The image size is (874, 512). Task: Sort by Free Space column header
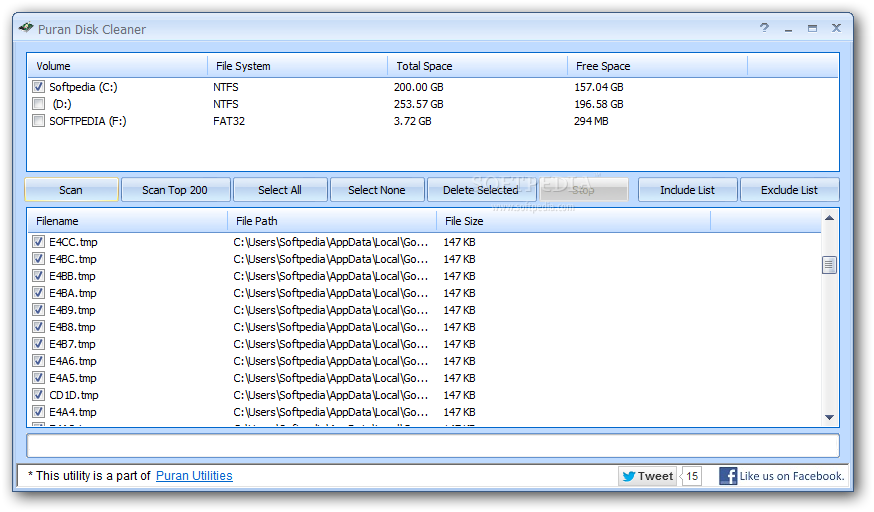(x=658, y=66)
